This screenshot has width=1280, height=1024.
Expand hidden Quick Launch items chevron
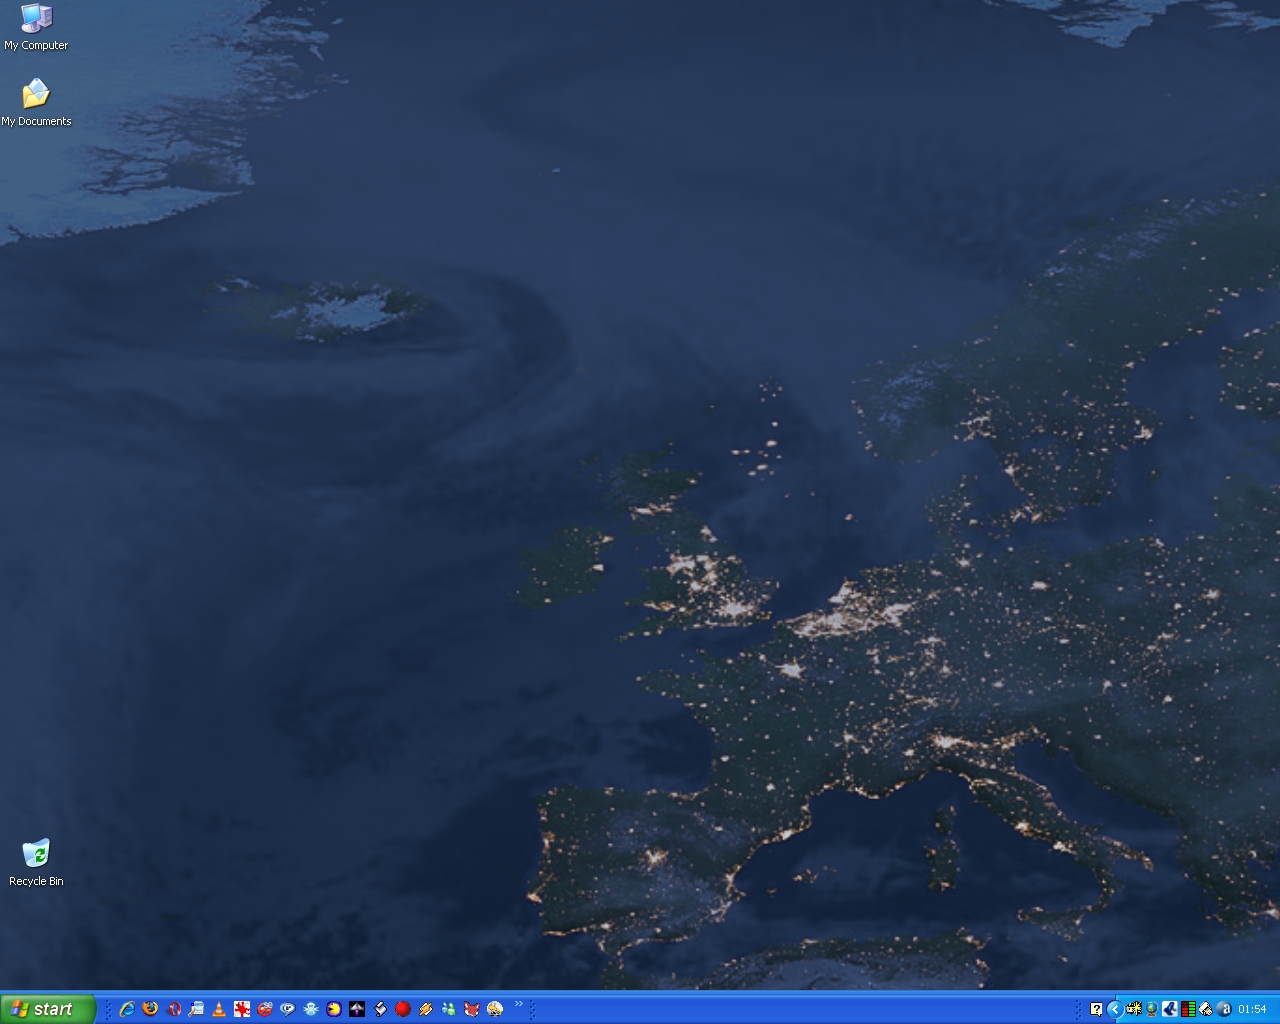tap(518, 1004)
